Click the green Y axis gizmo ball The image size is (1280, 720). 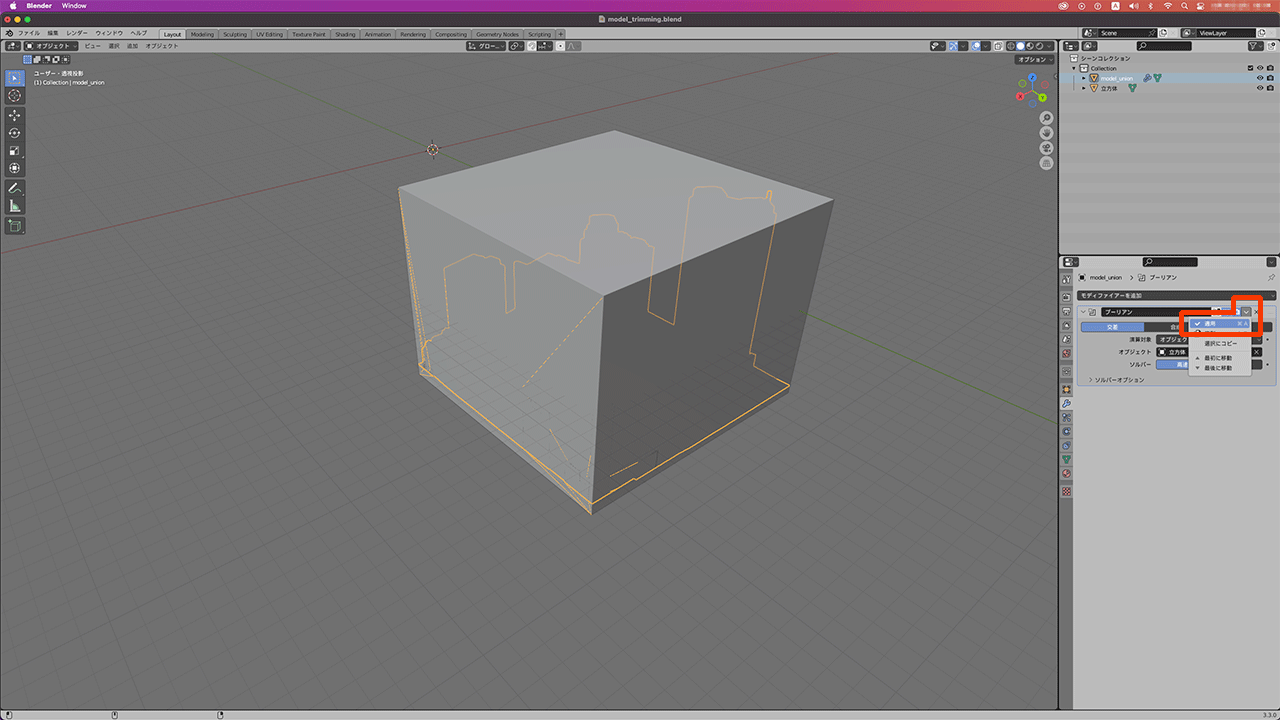pyautogui.click(x=1042, y=98)
